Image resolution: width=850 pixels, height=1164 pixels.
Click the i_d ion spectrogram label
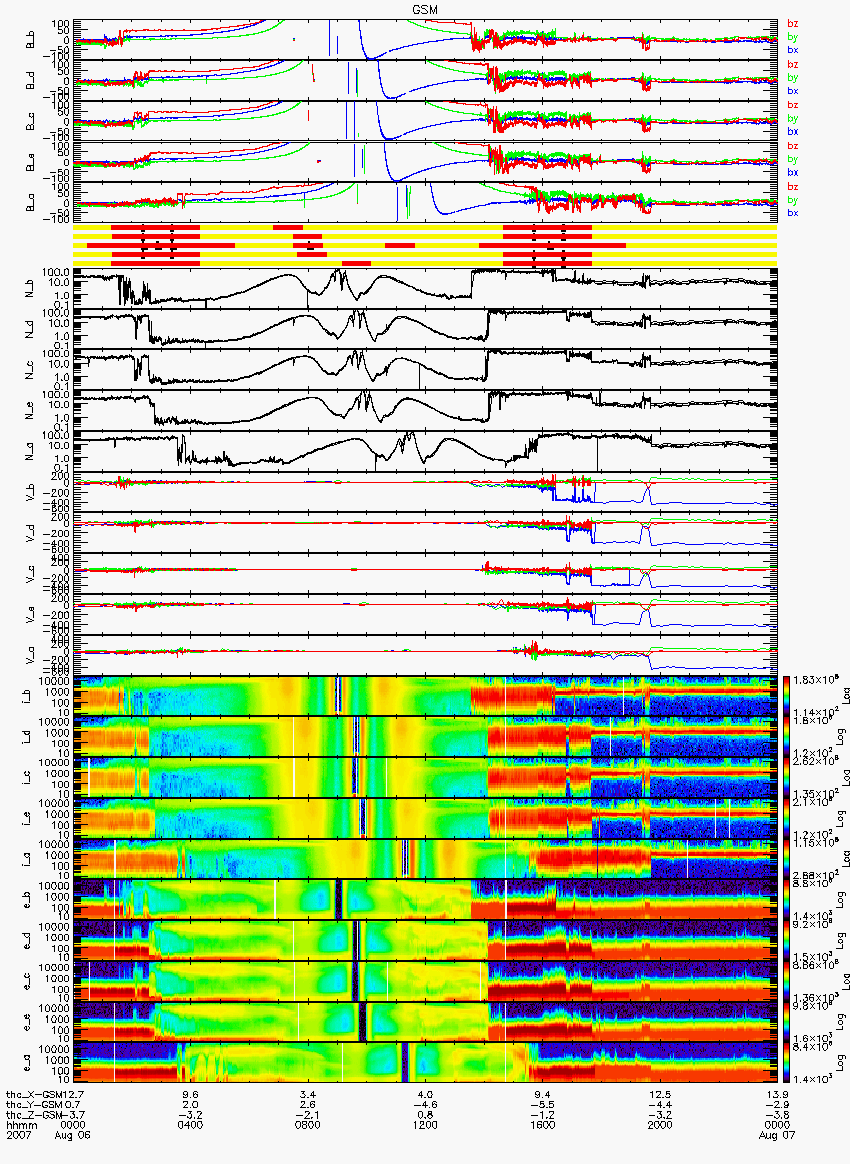(28, 737)
